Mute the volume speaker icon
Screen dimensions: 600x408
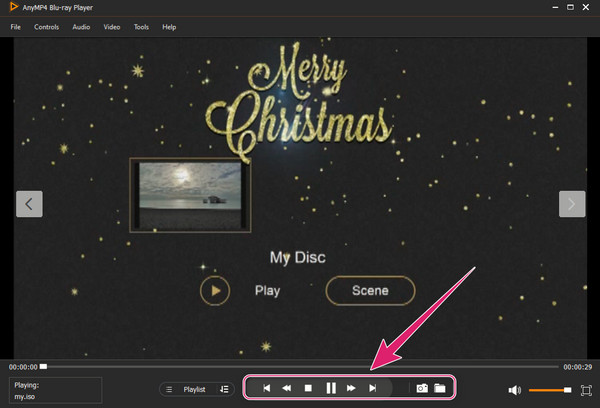click(x=515, y=390)
